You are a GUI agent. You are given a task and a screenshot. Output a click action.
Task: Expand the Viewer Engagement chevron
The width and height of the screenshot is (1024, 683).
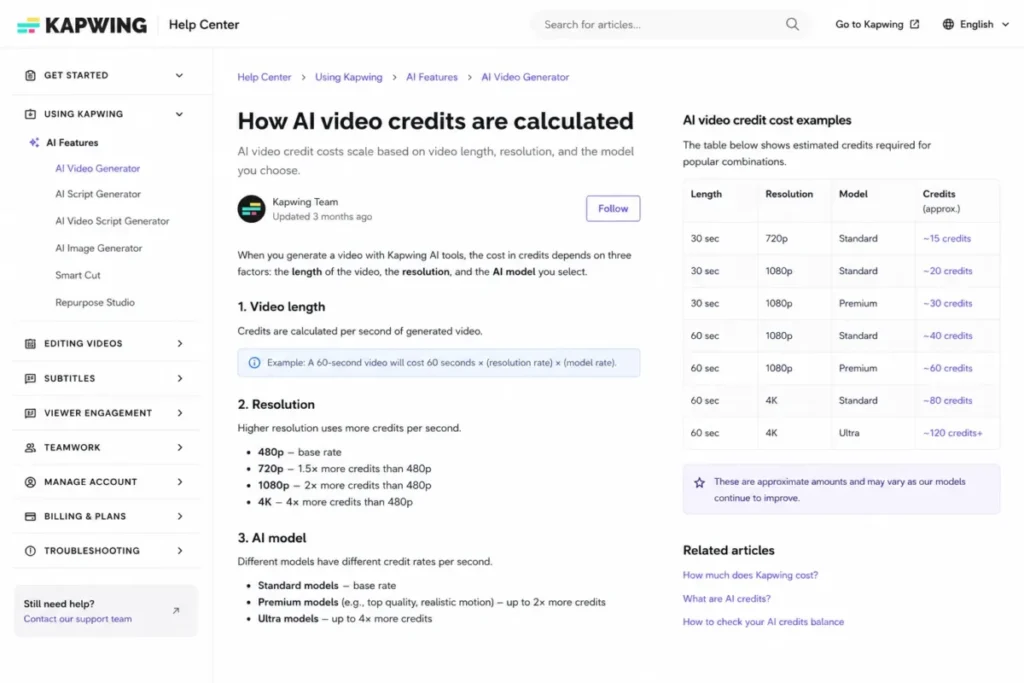coord(180,413)
